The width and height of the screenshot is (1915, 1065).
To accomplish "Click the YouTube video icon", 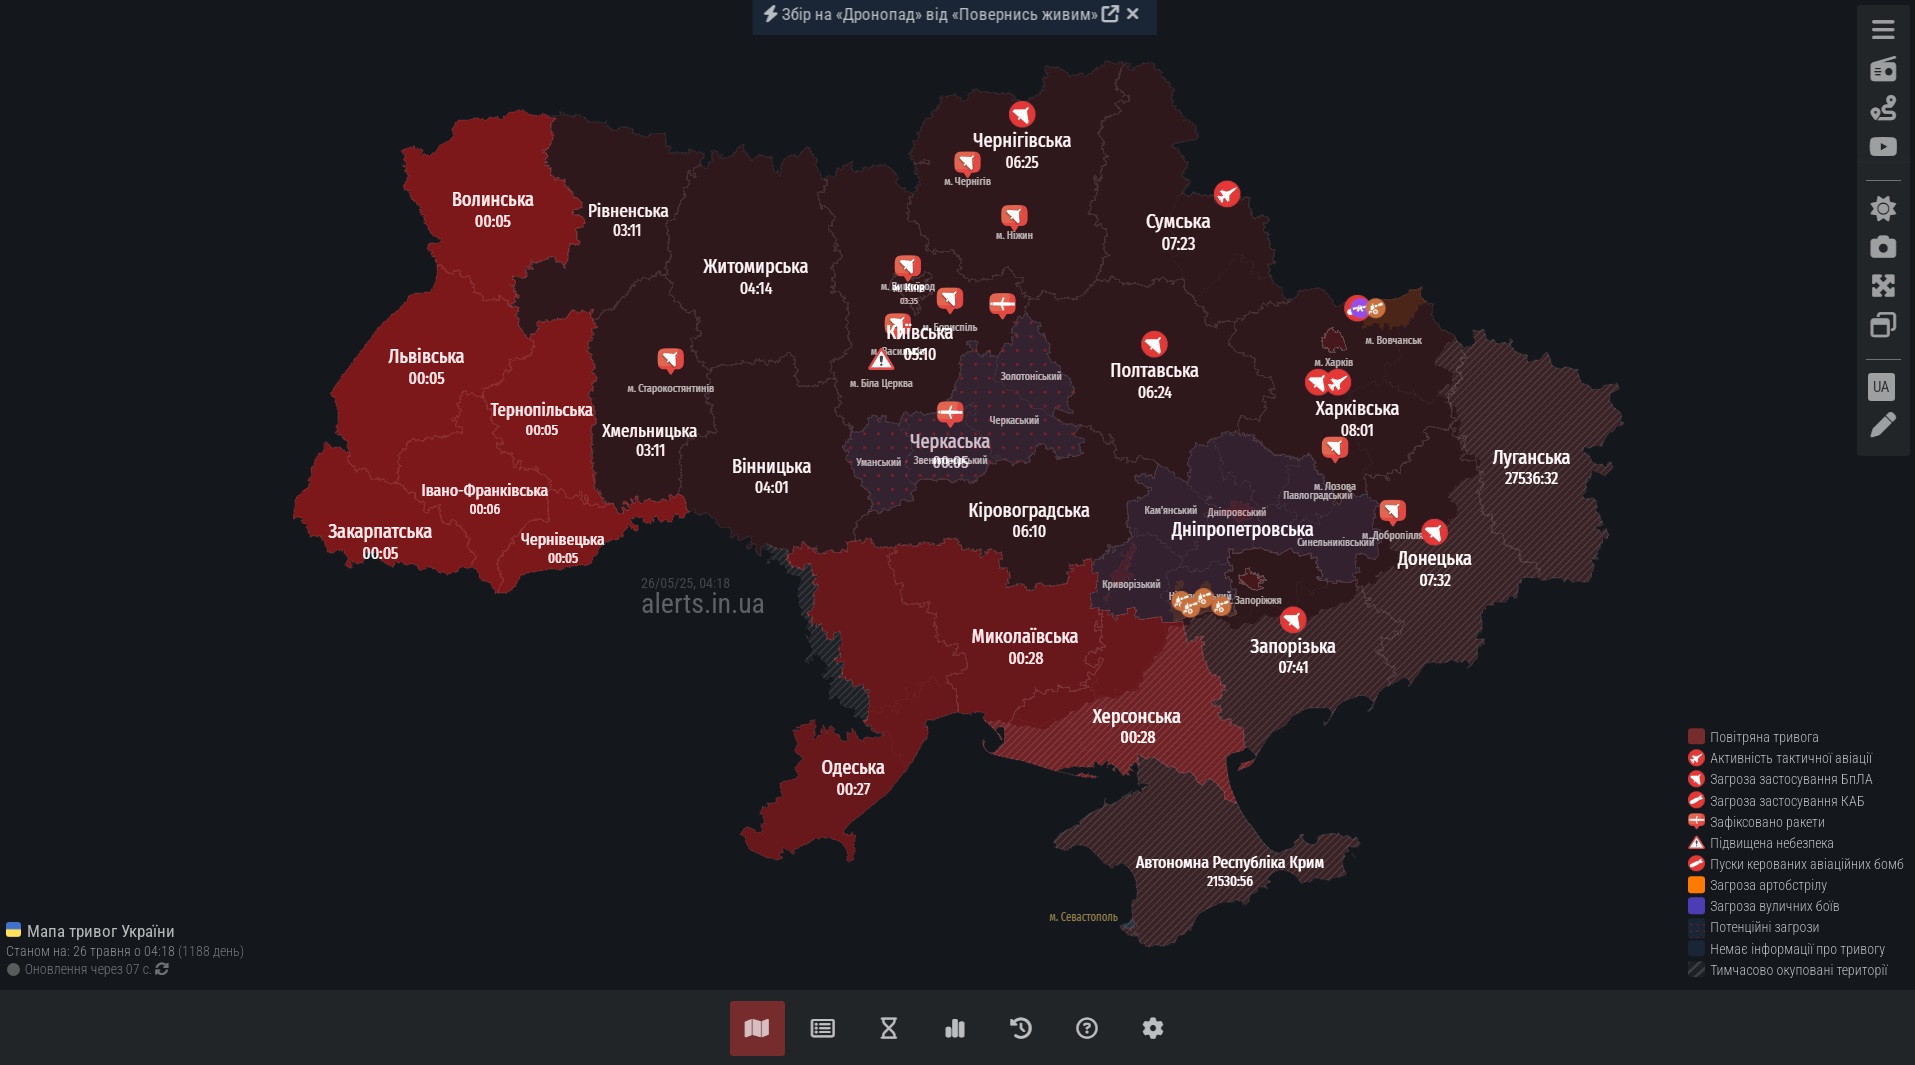I will (x=1883, y=147).
